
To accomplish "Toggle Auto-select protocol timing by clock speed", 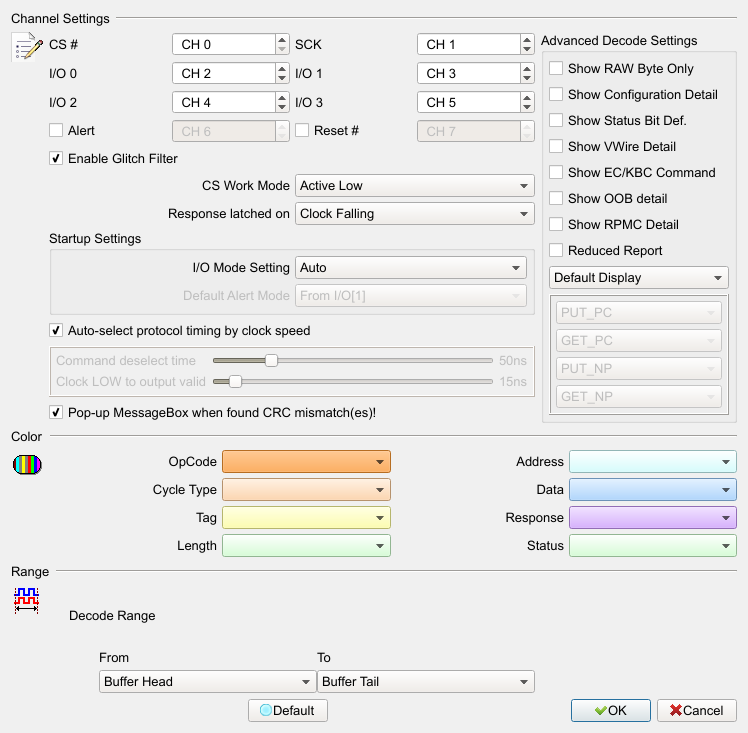I will click(56, 330).
